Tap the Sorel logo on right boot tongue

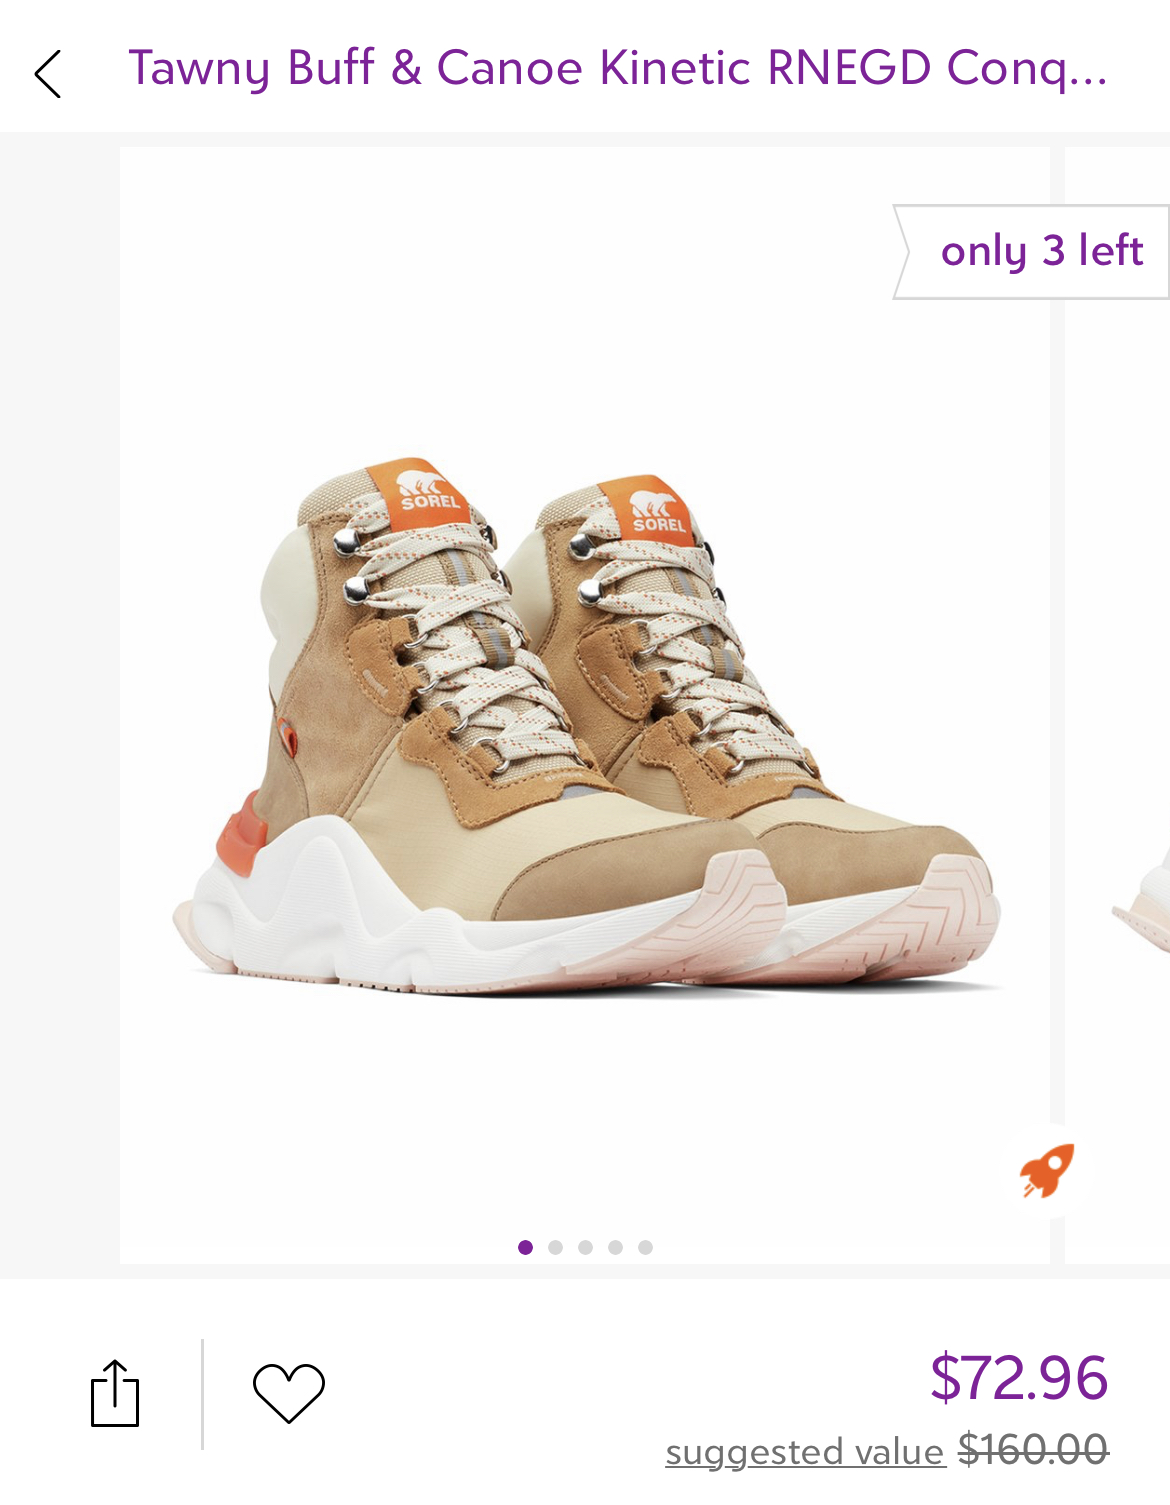point(653,510)
